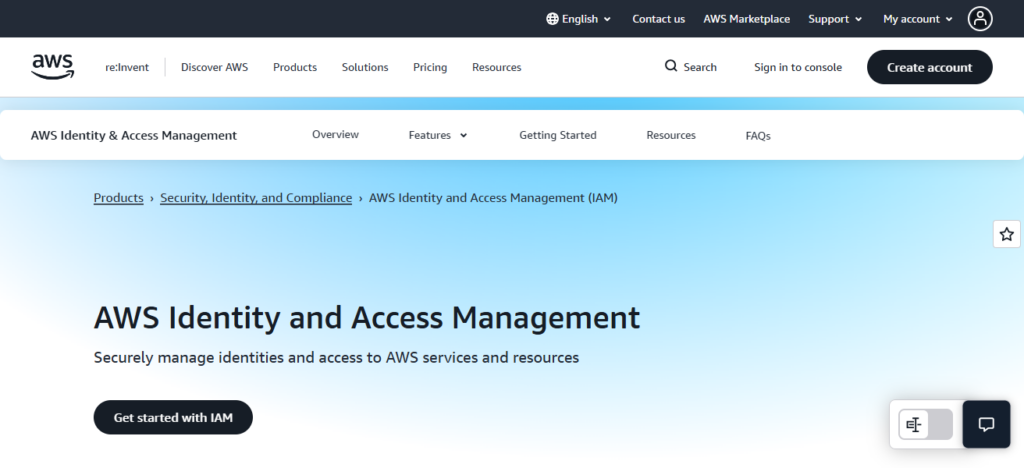The height and width of the screenshot is (468, 1024).
Task: Click the IAM breadcrumb current page text
Action: coord(493,198)
